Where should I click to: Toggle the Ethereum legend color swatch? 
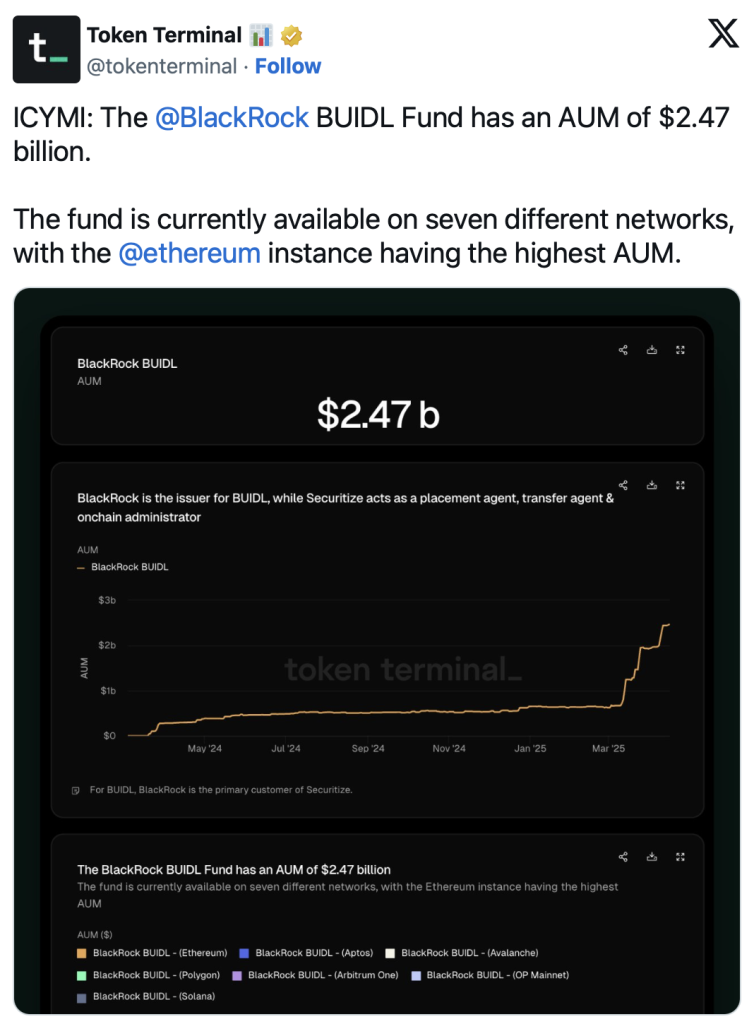tap(82, 953)
